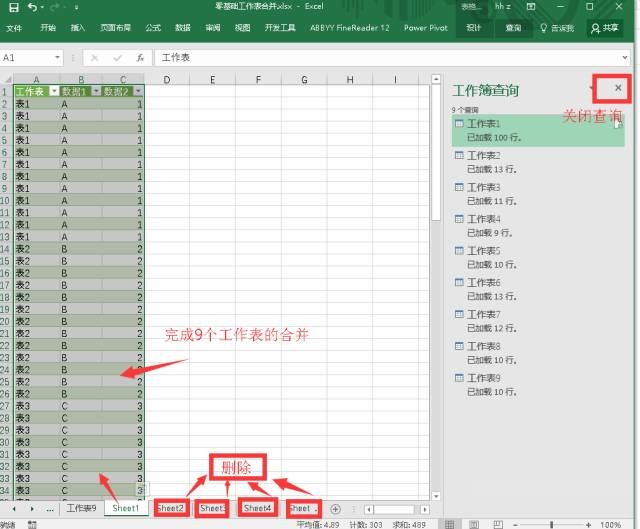Open the Power Pivot tab
640x529 pixels.
point(426,28)
